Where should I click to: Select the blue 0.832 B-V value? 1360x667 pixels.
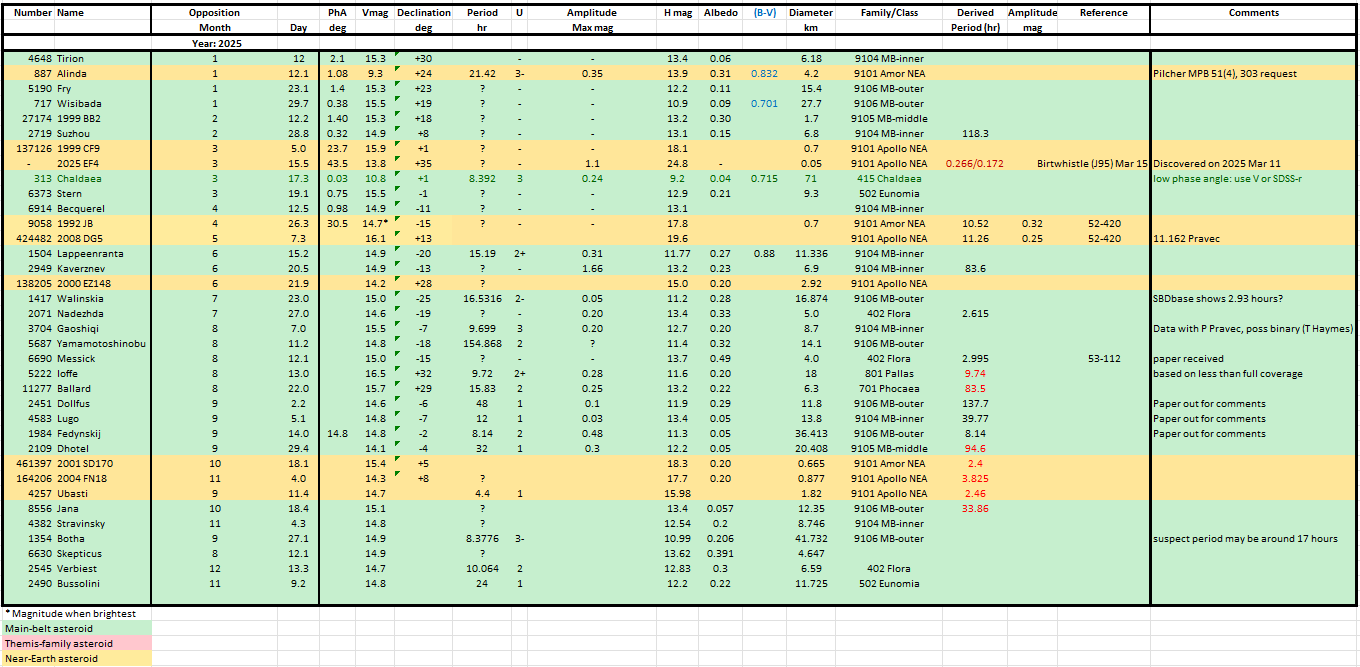click(x=764, y=74)
